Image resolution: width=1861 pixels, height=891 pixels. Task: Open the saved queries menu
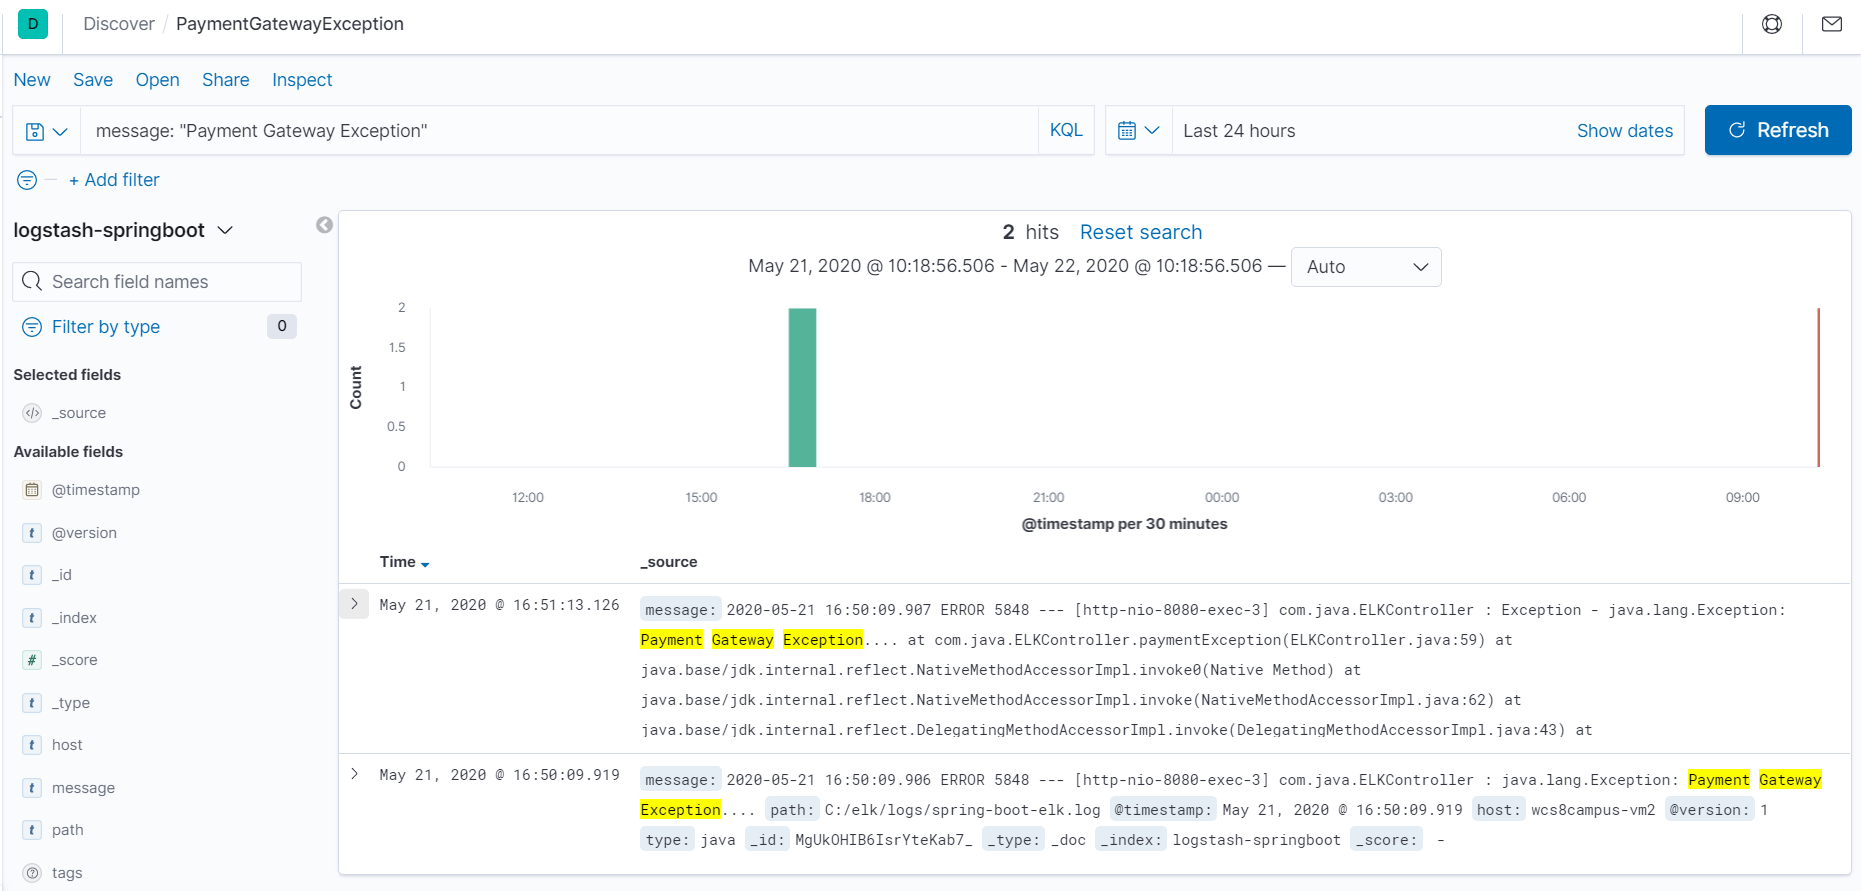point(47,131)
